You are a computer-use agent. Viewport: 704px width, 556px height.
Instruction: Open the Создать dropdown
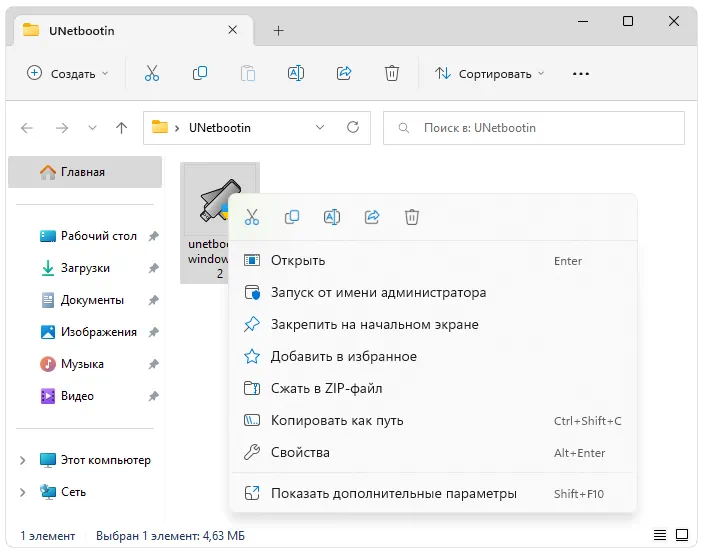(67, 73)
